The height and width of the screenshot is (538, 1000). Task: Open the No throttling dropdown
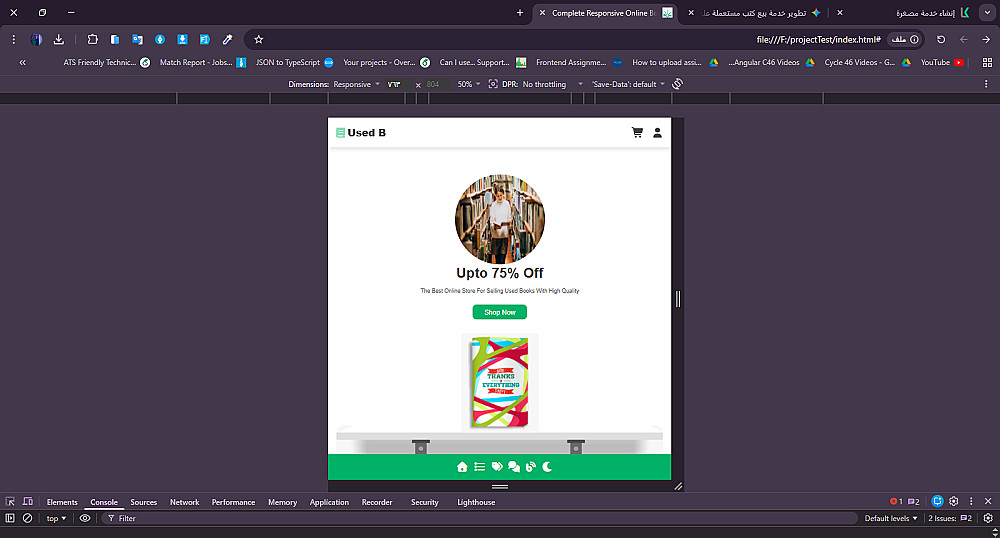pos(552,84)
